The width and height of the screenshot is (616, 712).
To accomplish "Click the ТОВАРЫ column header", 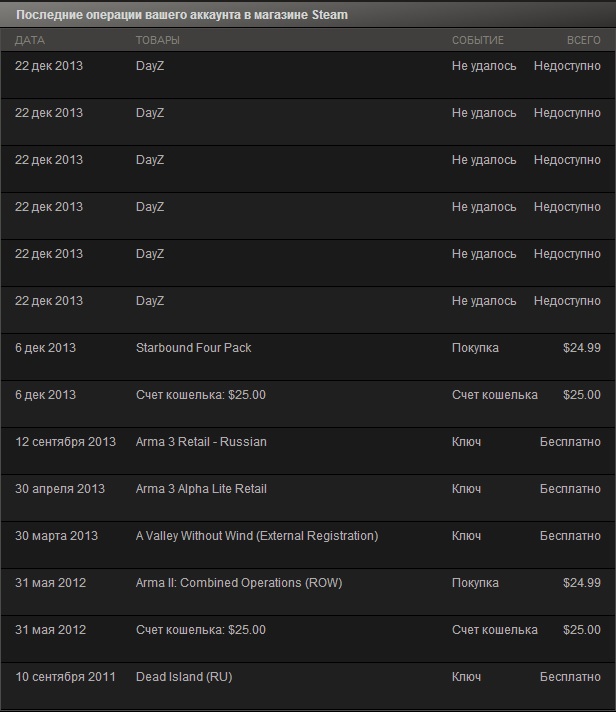I will [158, 40].
